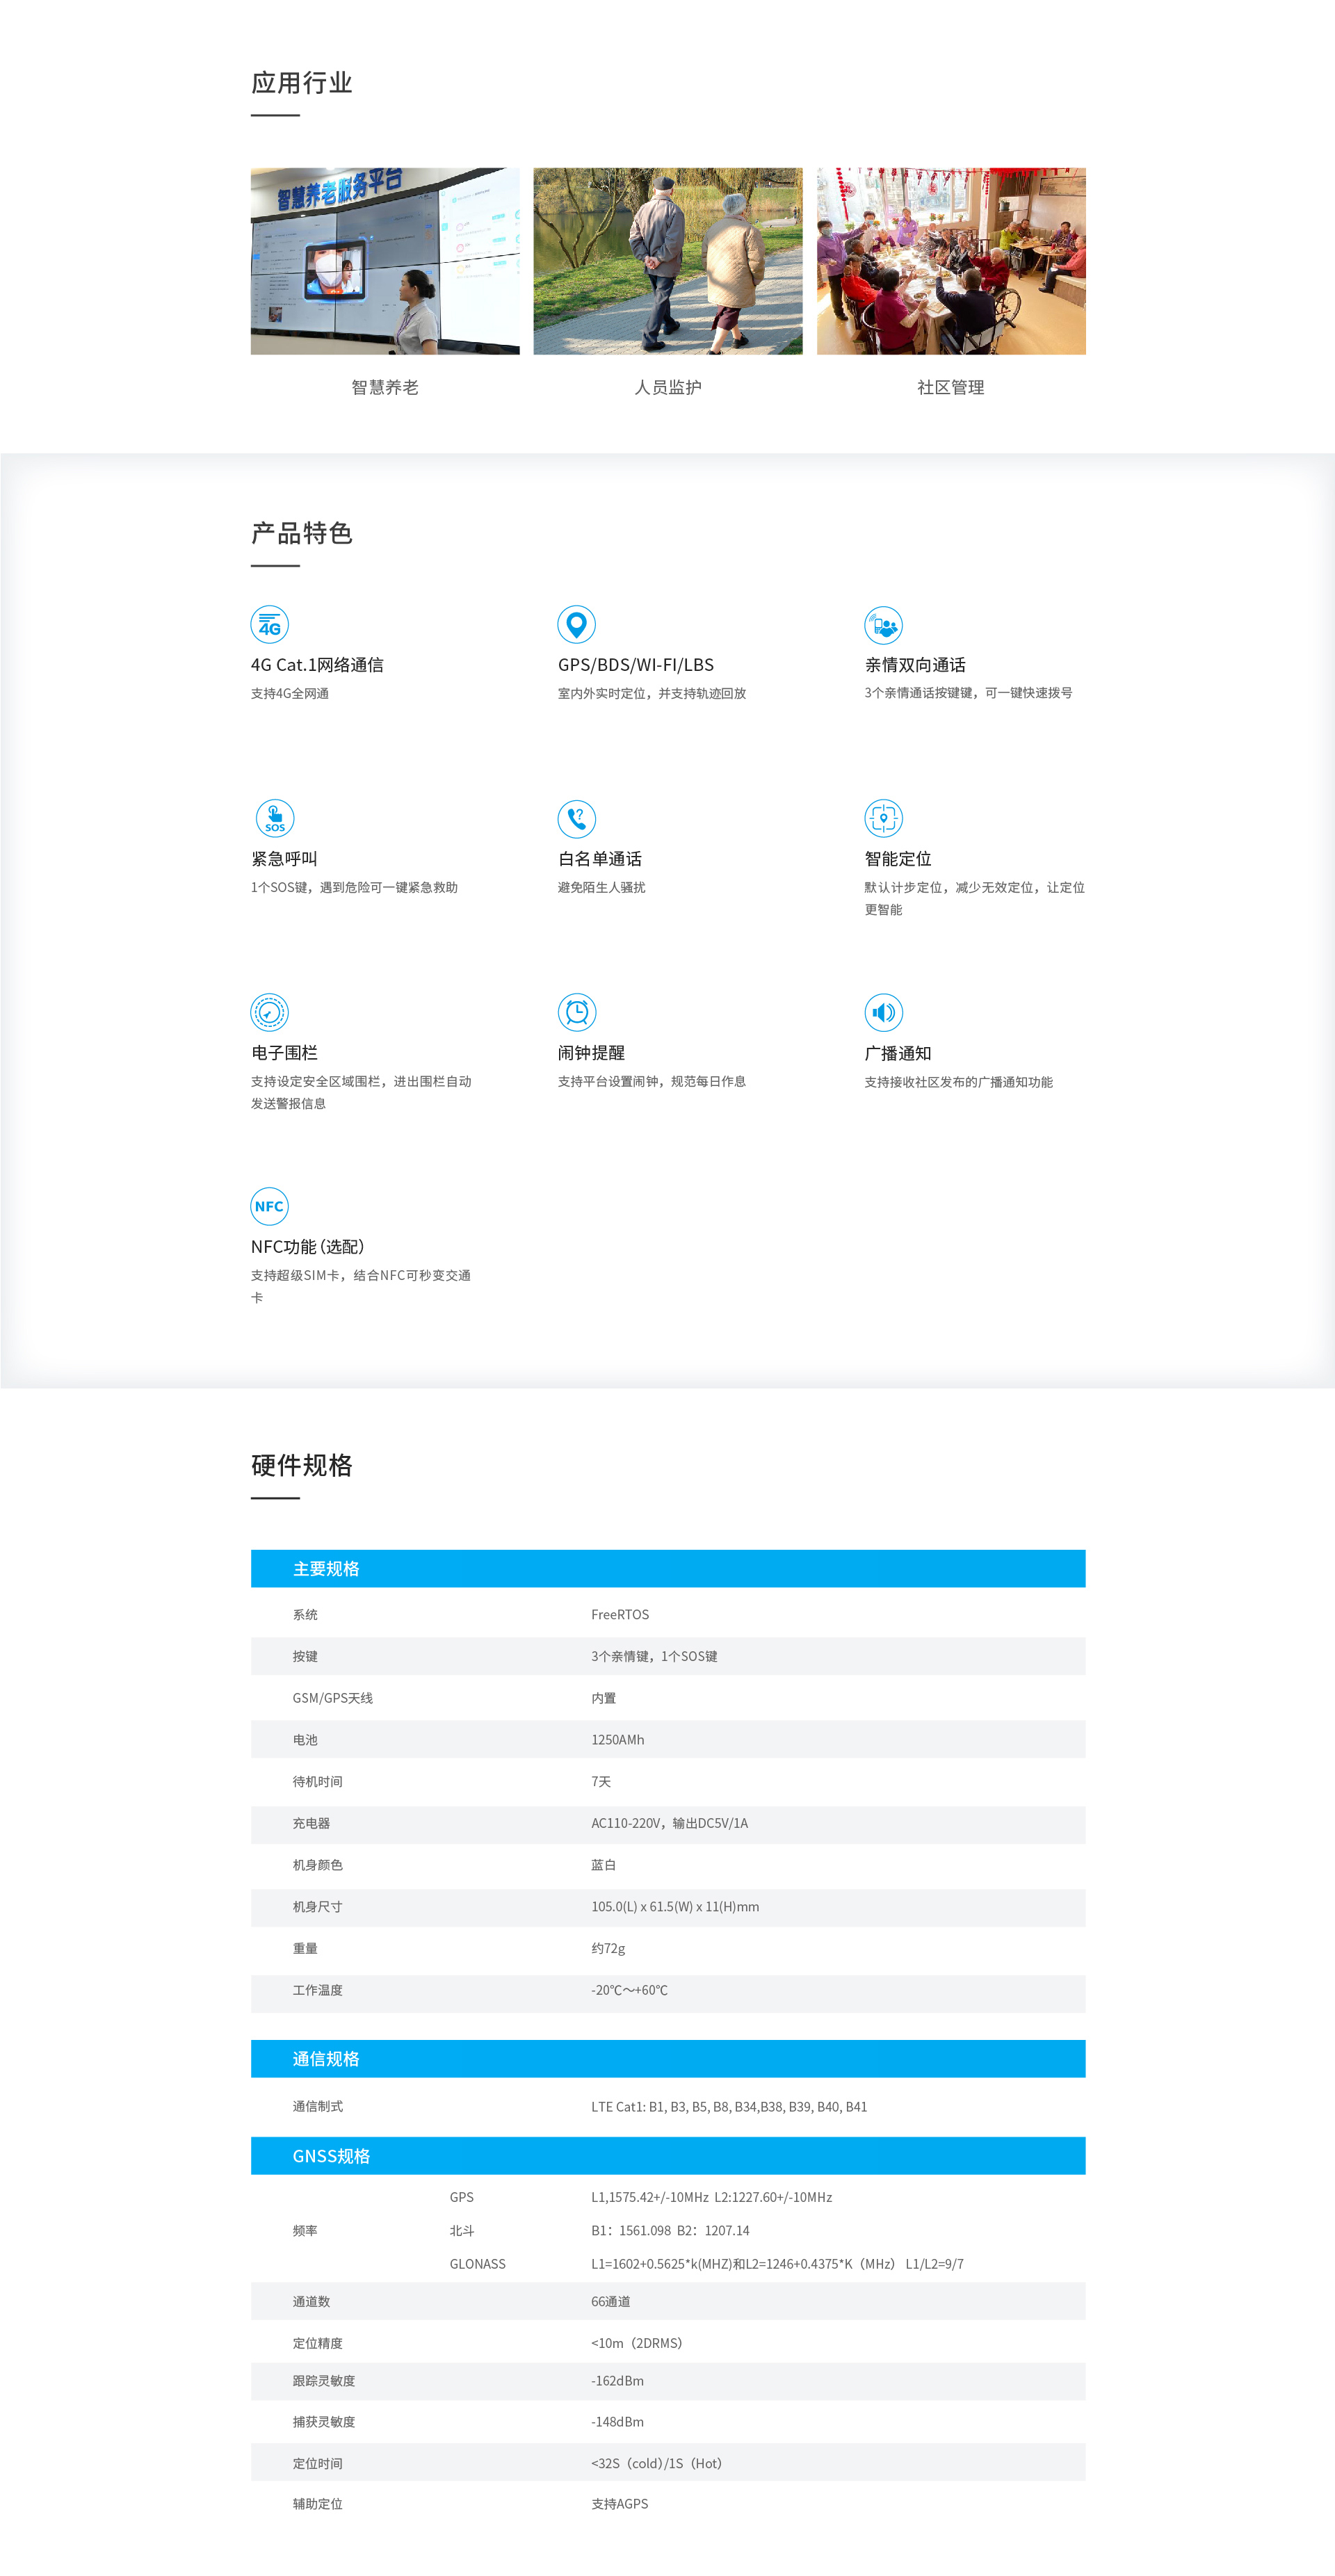Click the 北斗 frequency row label
Viewport: 1335px width, 2576px height.
point(462,2230)
